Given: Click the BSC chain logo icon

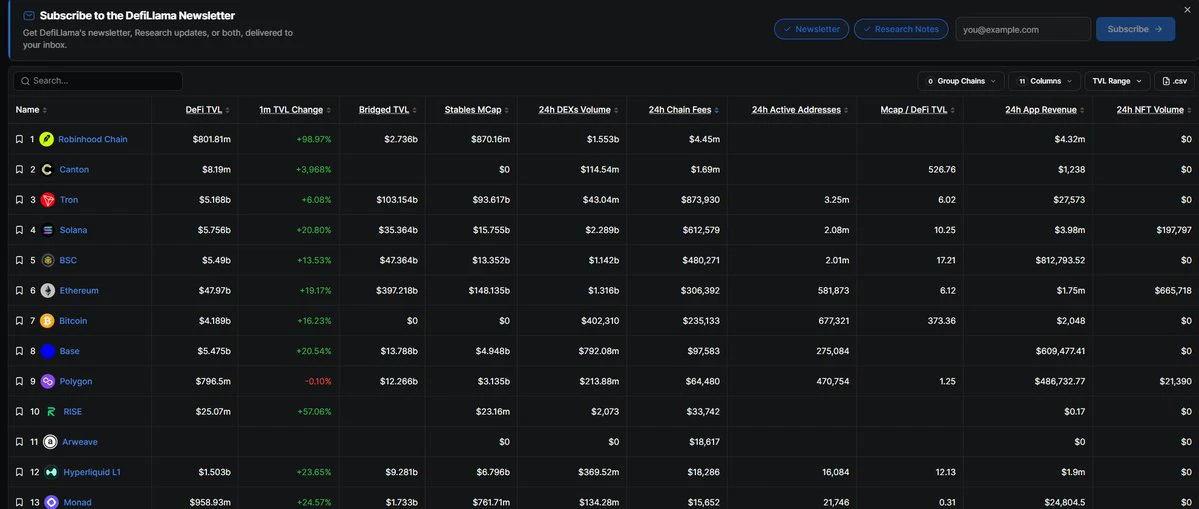Looking at the screenshot, I should point(48,261).
